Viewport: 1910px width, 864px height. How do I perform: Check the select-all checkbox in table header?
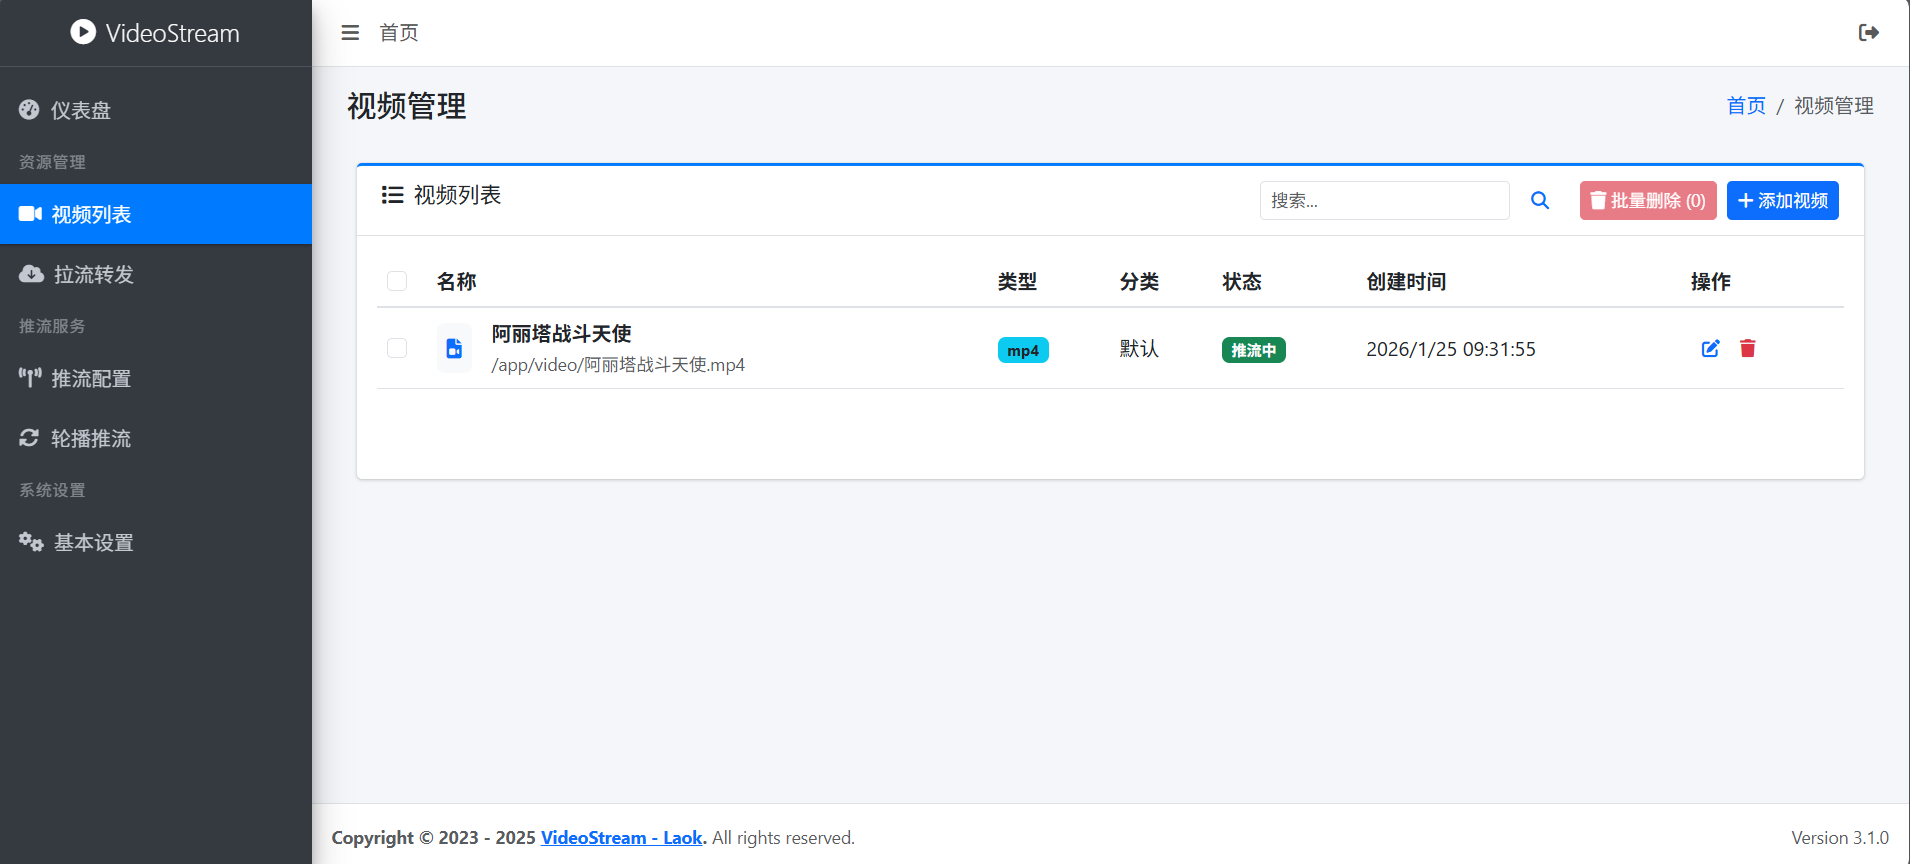[x=397, y=281]
